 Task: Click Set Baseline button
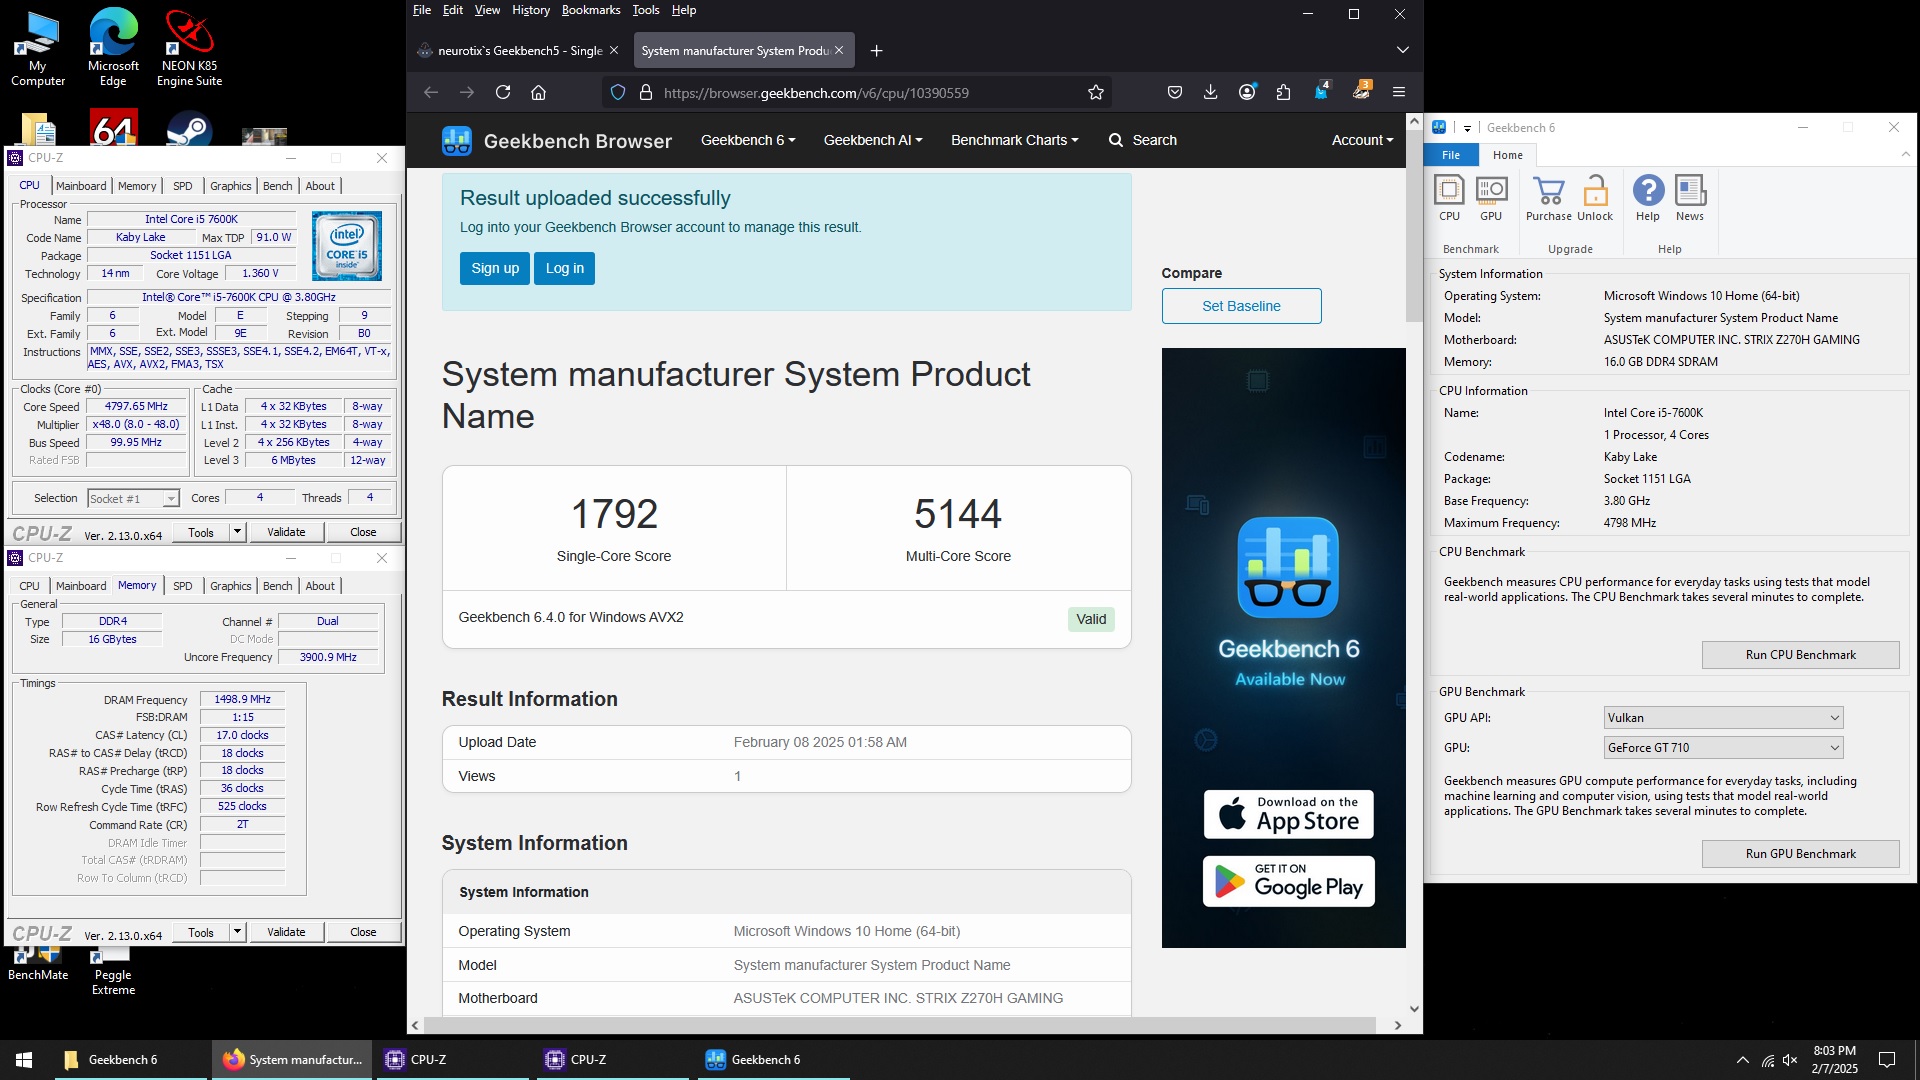[x=1241, y=306]
